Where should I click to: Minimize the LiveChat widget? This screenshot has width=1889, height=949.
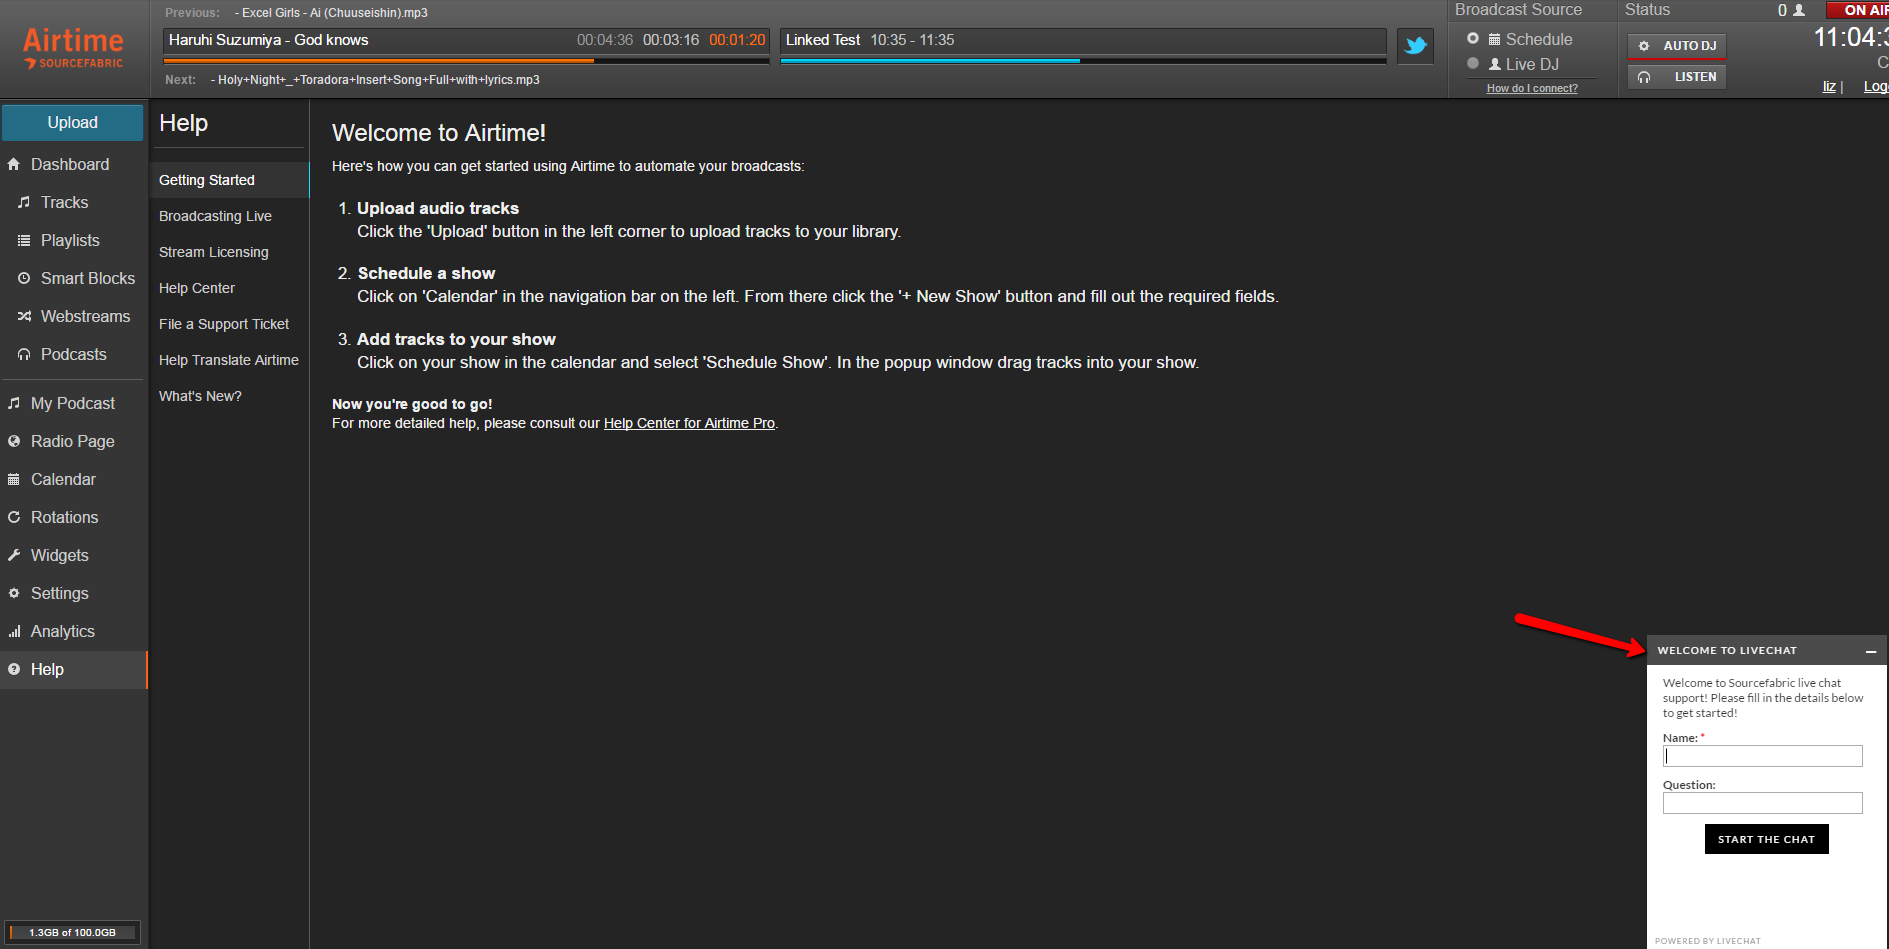pyautogui.click(x=1870, y=651)
